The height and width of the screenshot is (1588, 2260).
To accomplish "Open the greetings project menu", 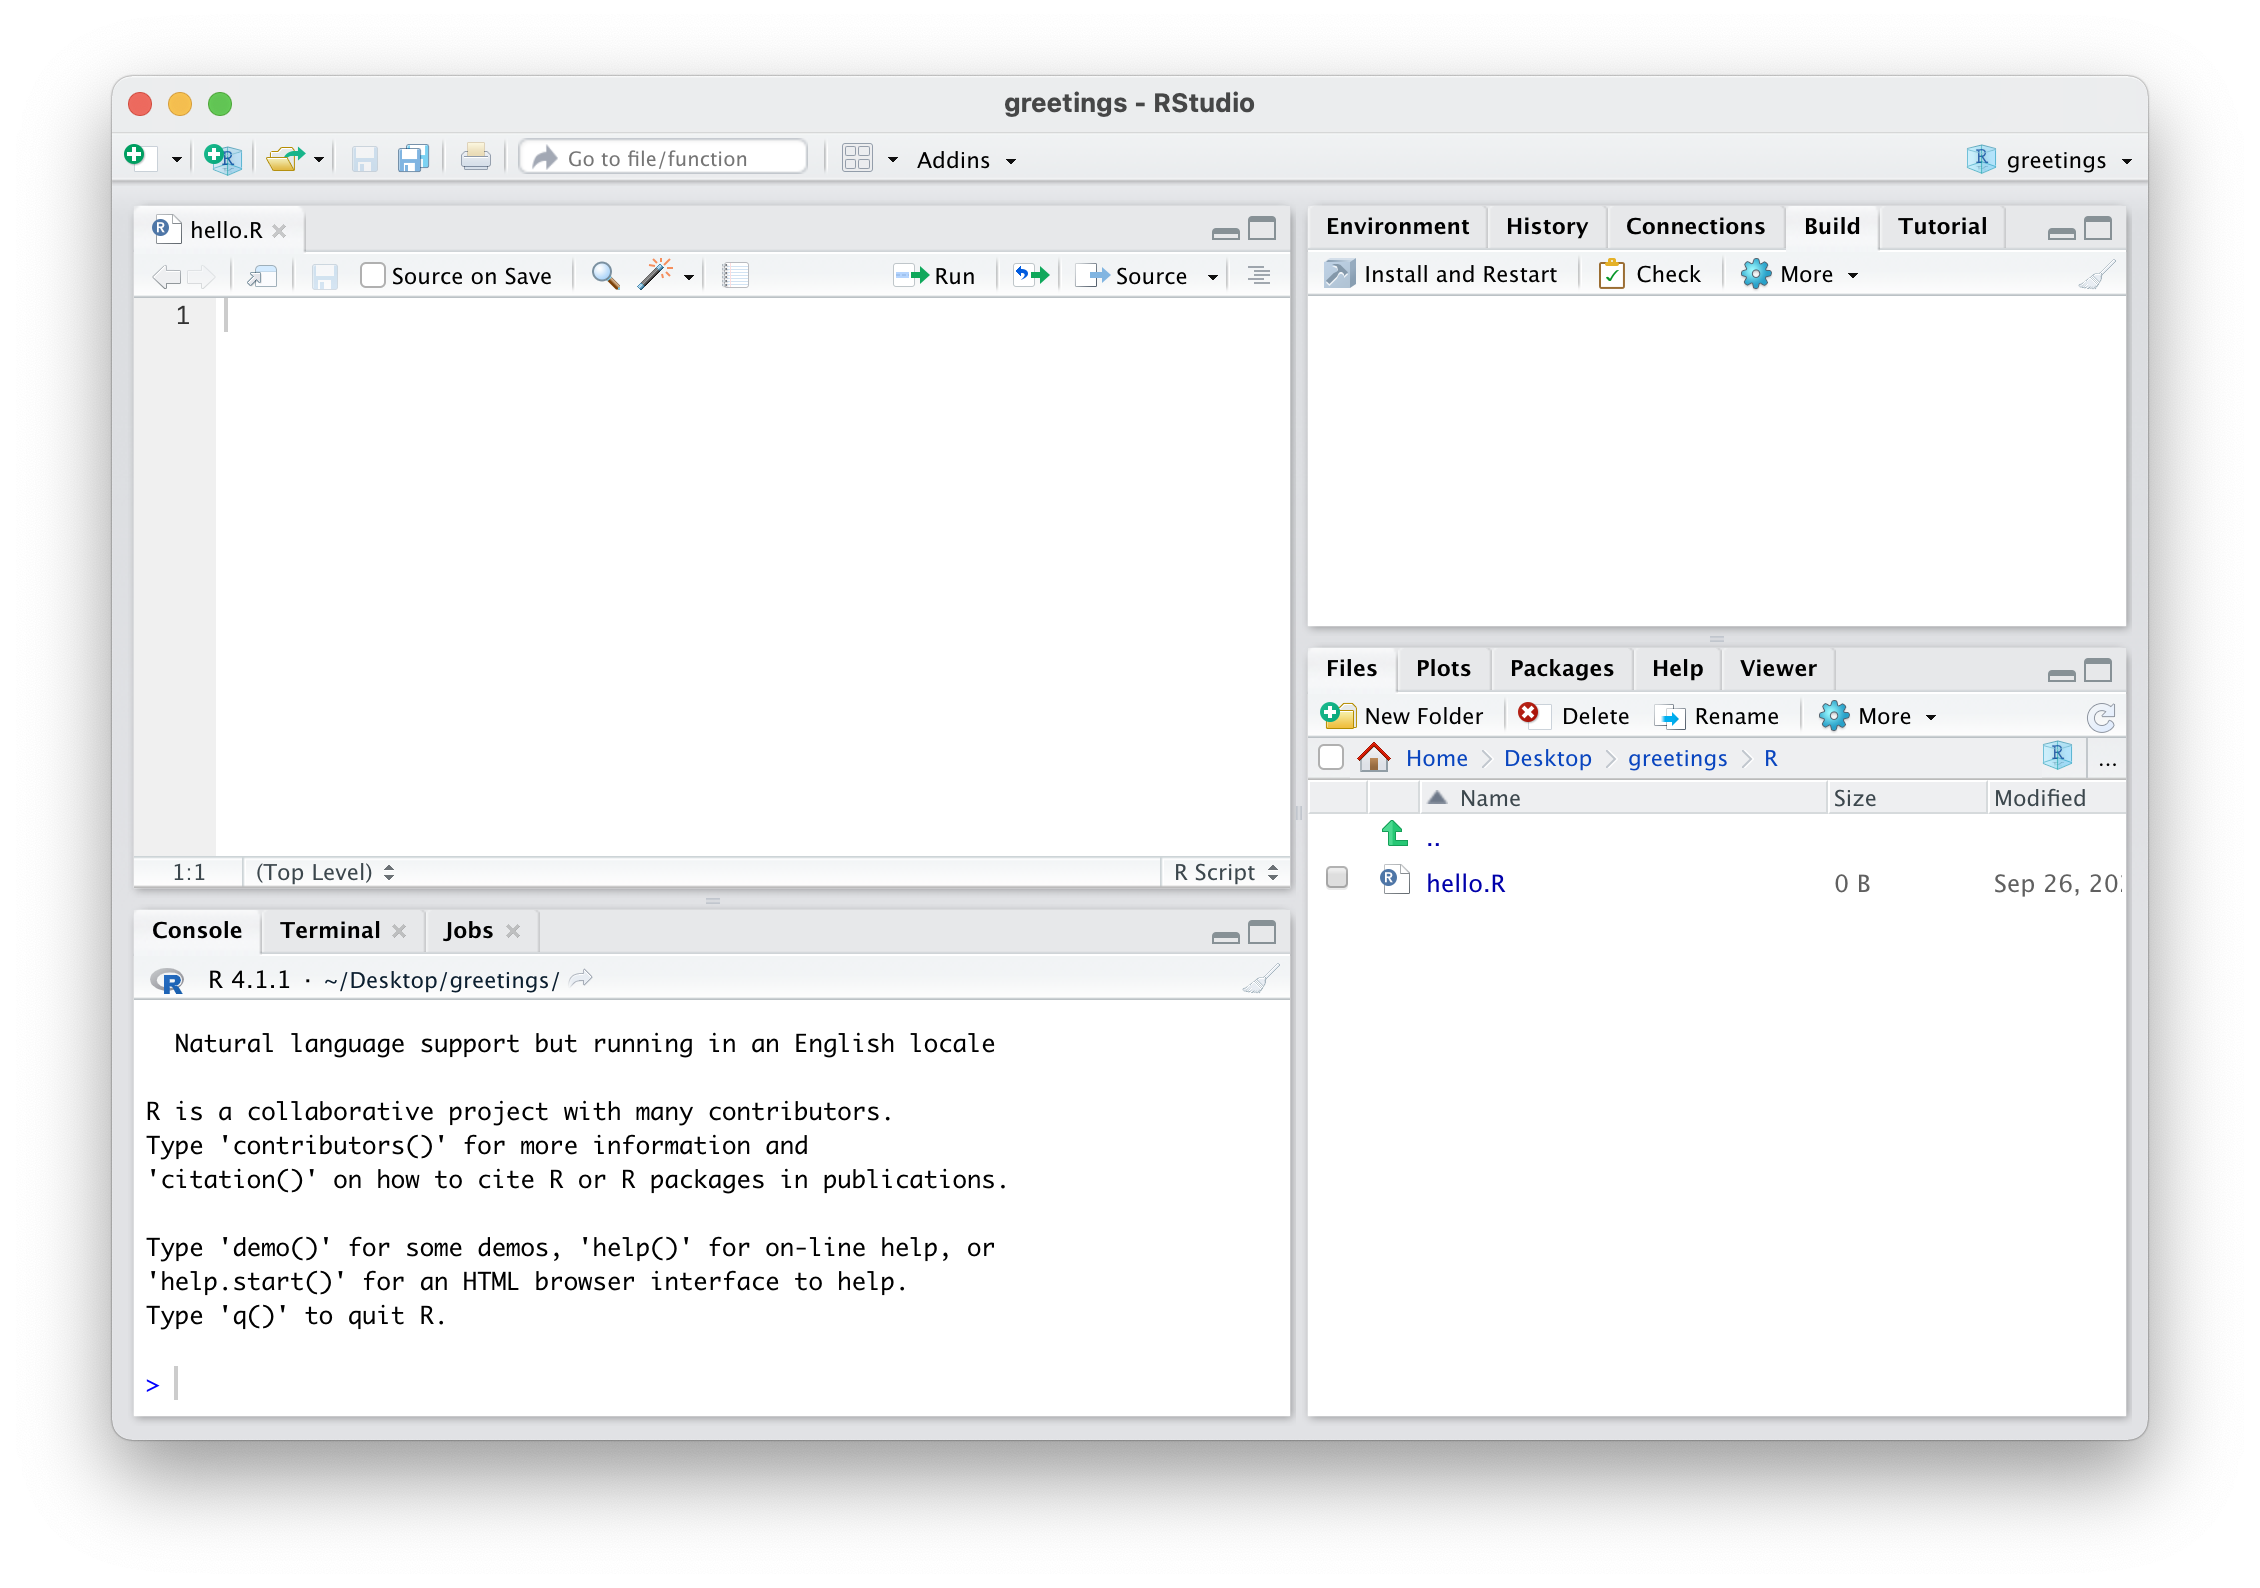I will [x=2049, y=160].
